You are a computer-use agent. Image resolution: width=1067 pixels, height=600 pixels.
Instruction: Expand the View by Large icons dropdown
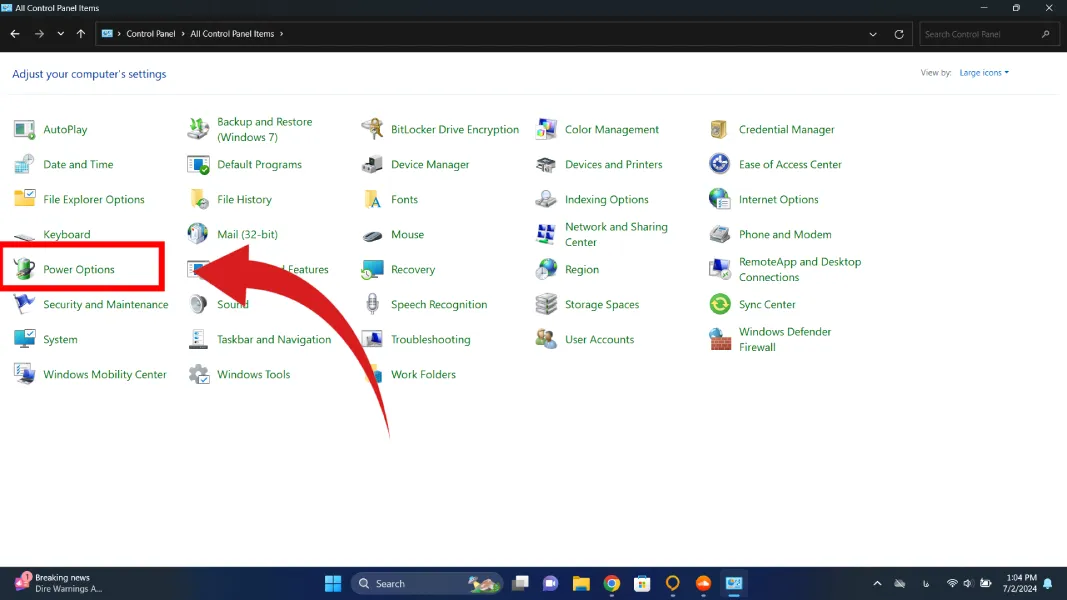(984, 73)
